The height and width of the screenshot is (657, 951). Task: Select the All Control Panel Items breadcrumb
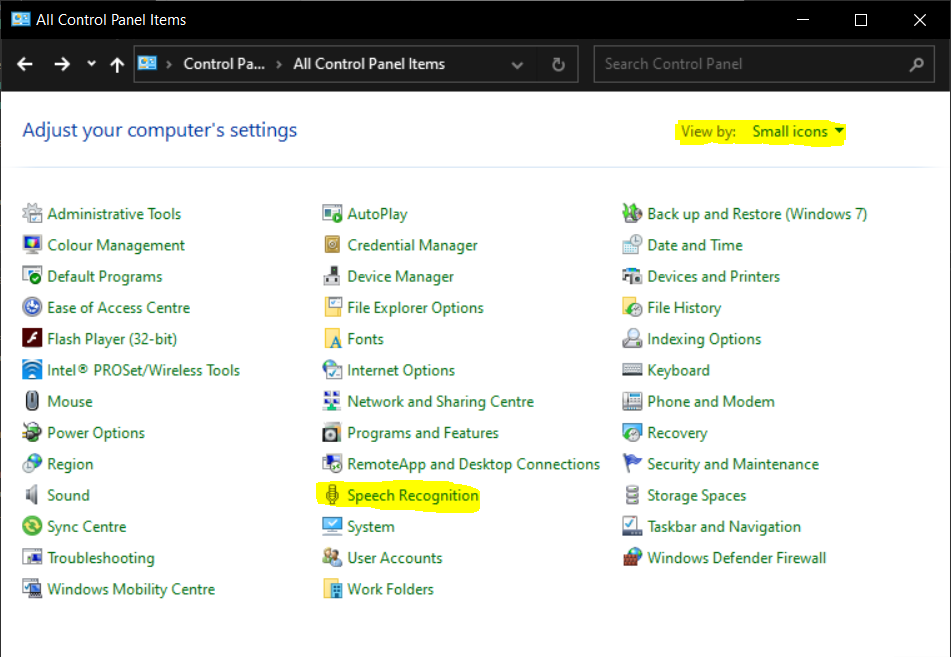369,64
